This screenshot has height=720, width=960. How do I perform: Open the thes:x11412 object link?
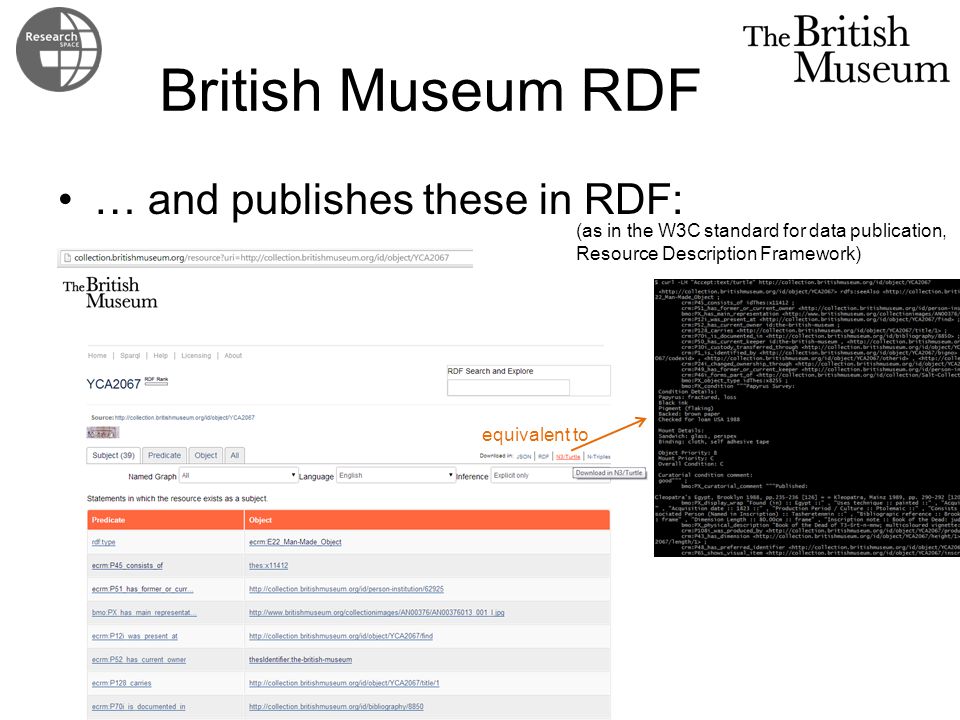tap(268, 566)
